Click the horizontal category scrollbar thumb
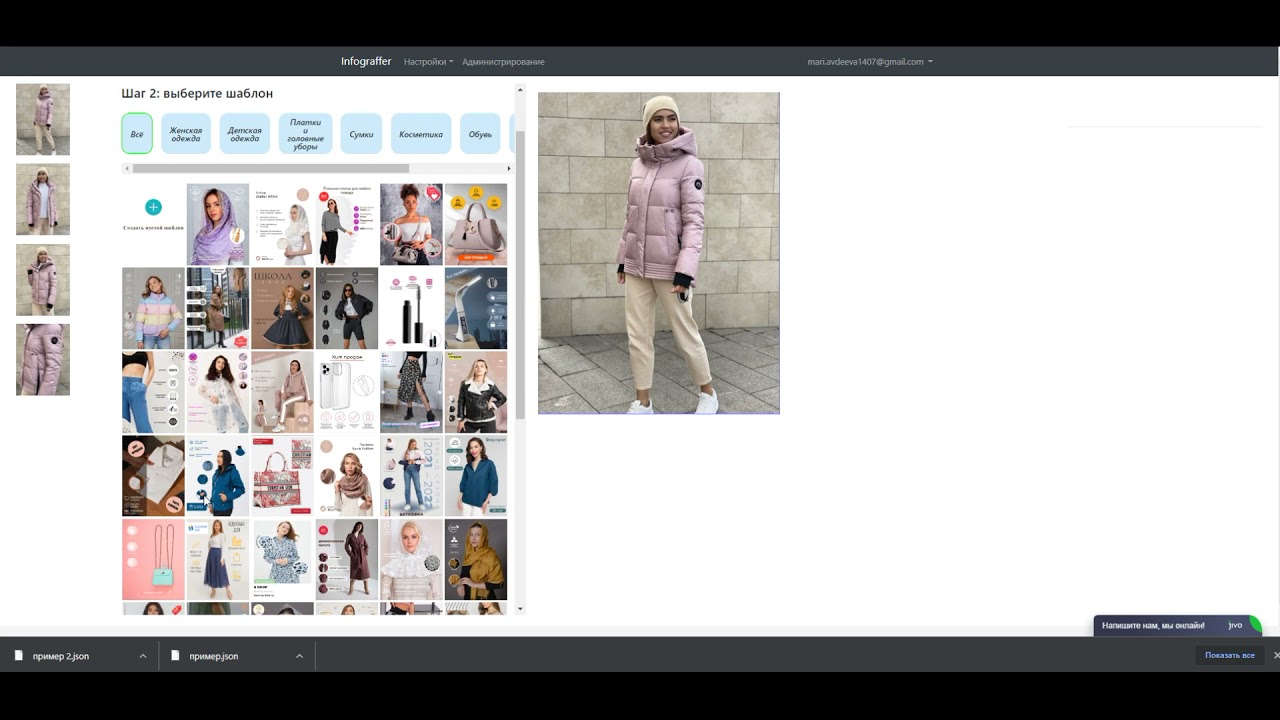This screenshot has width=1280, height=720. pos(271,168)
